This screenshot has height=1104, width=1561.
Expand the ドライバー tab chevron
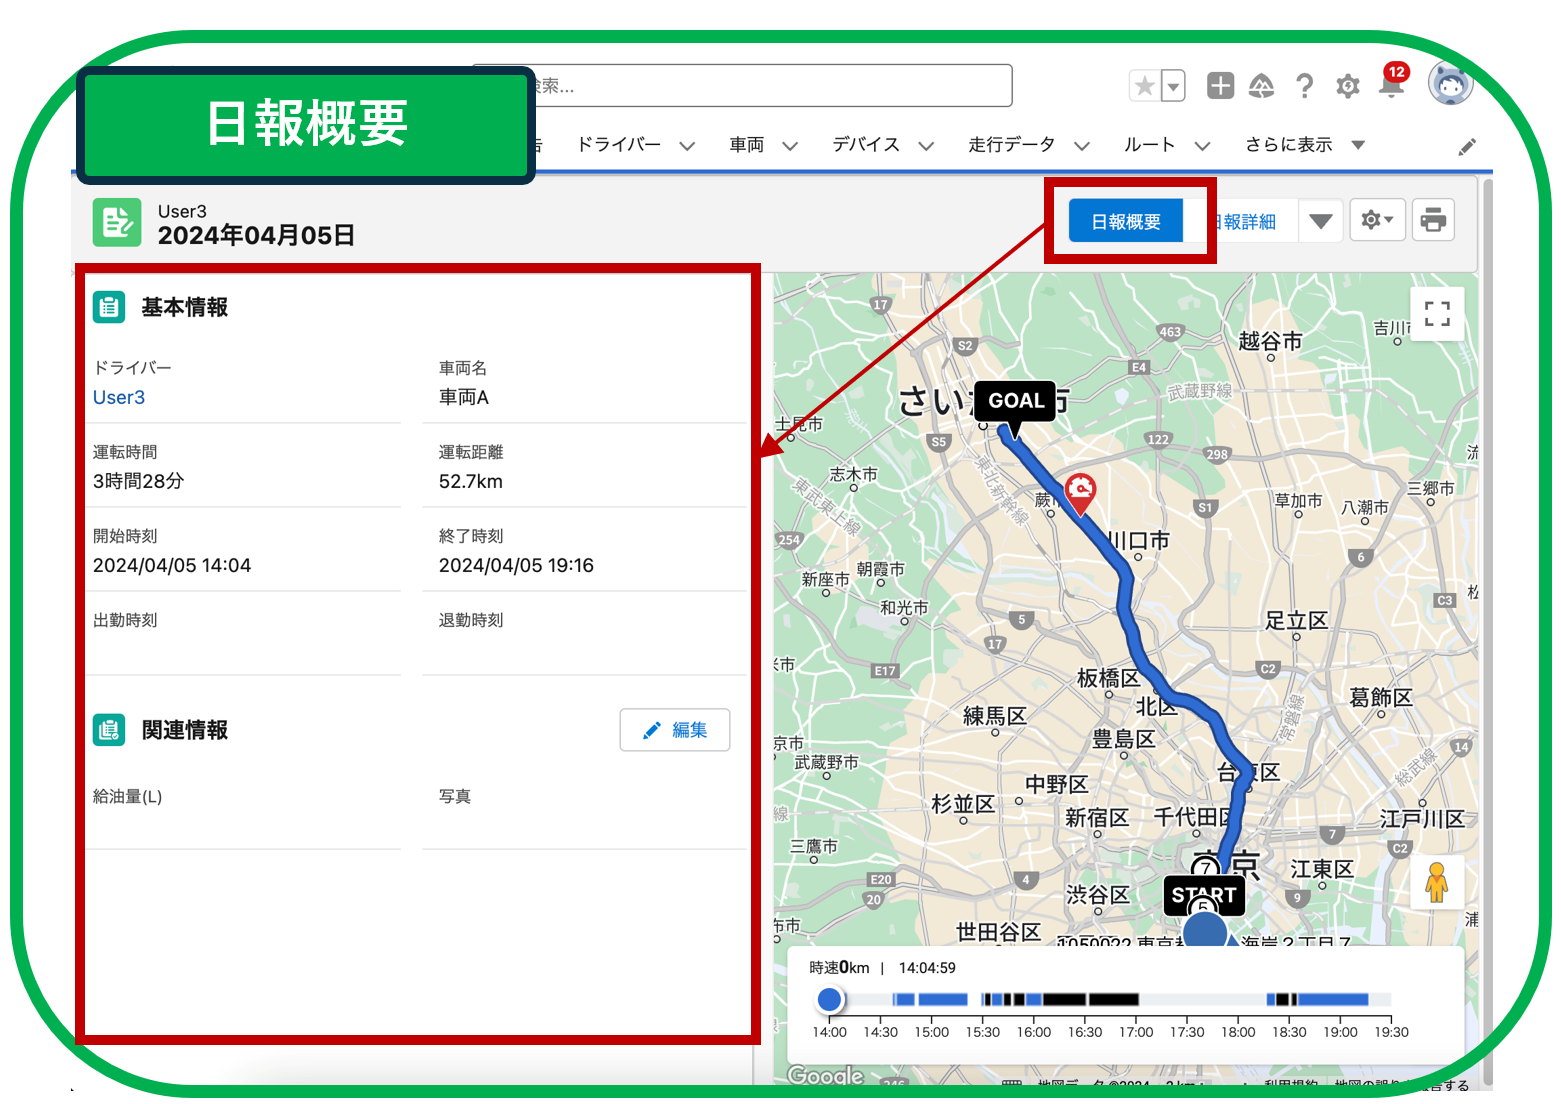[x=687, y=146]
